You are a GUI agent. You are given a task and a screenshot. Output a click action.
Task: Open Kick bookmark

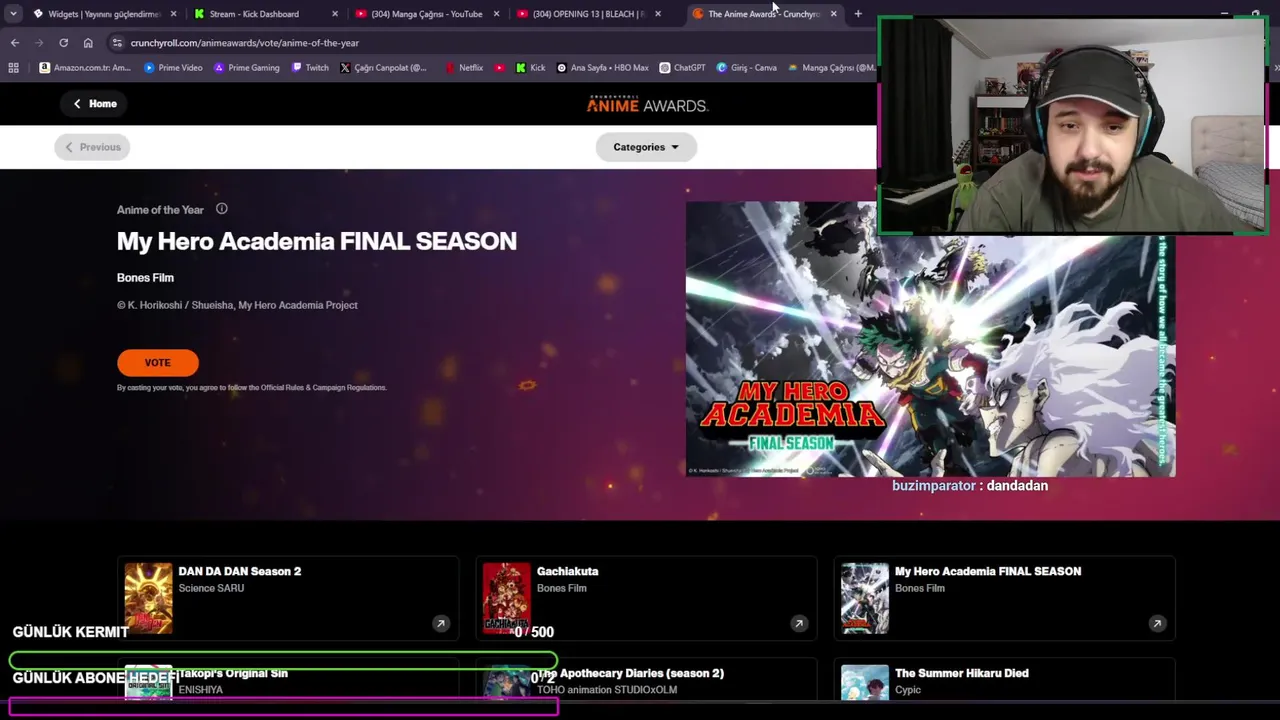(531, 68)
